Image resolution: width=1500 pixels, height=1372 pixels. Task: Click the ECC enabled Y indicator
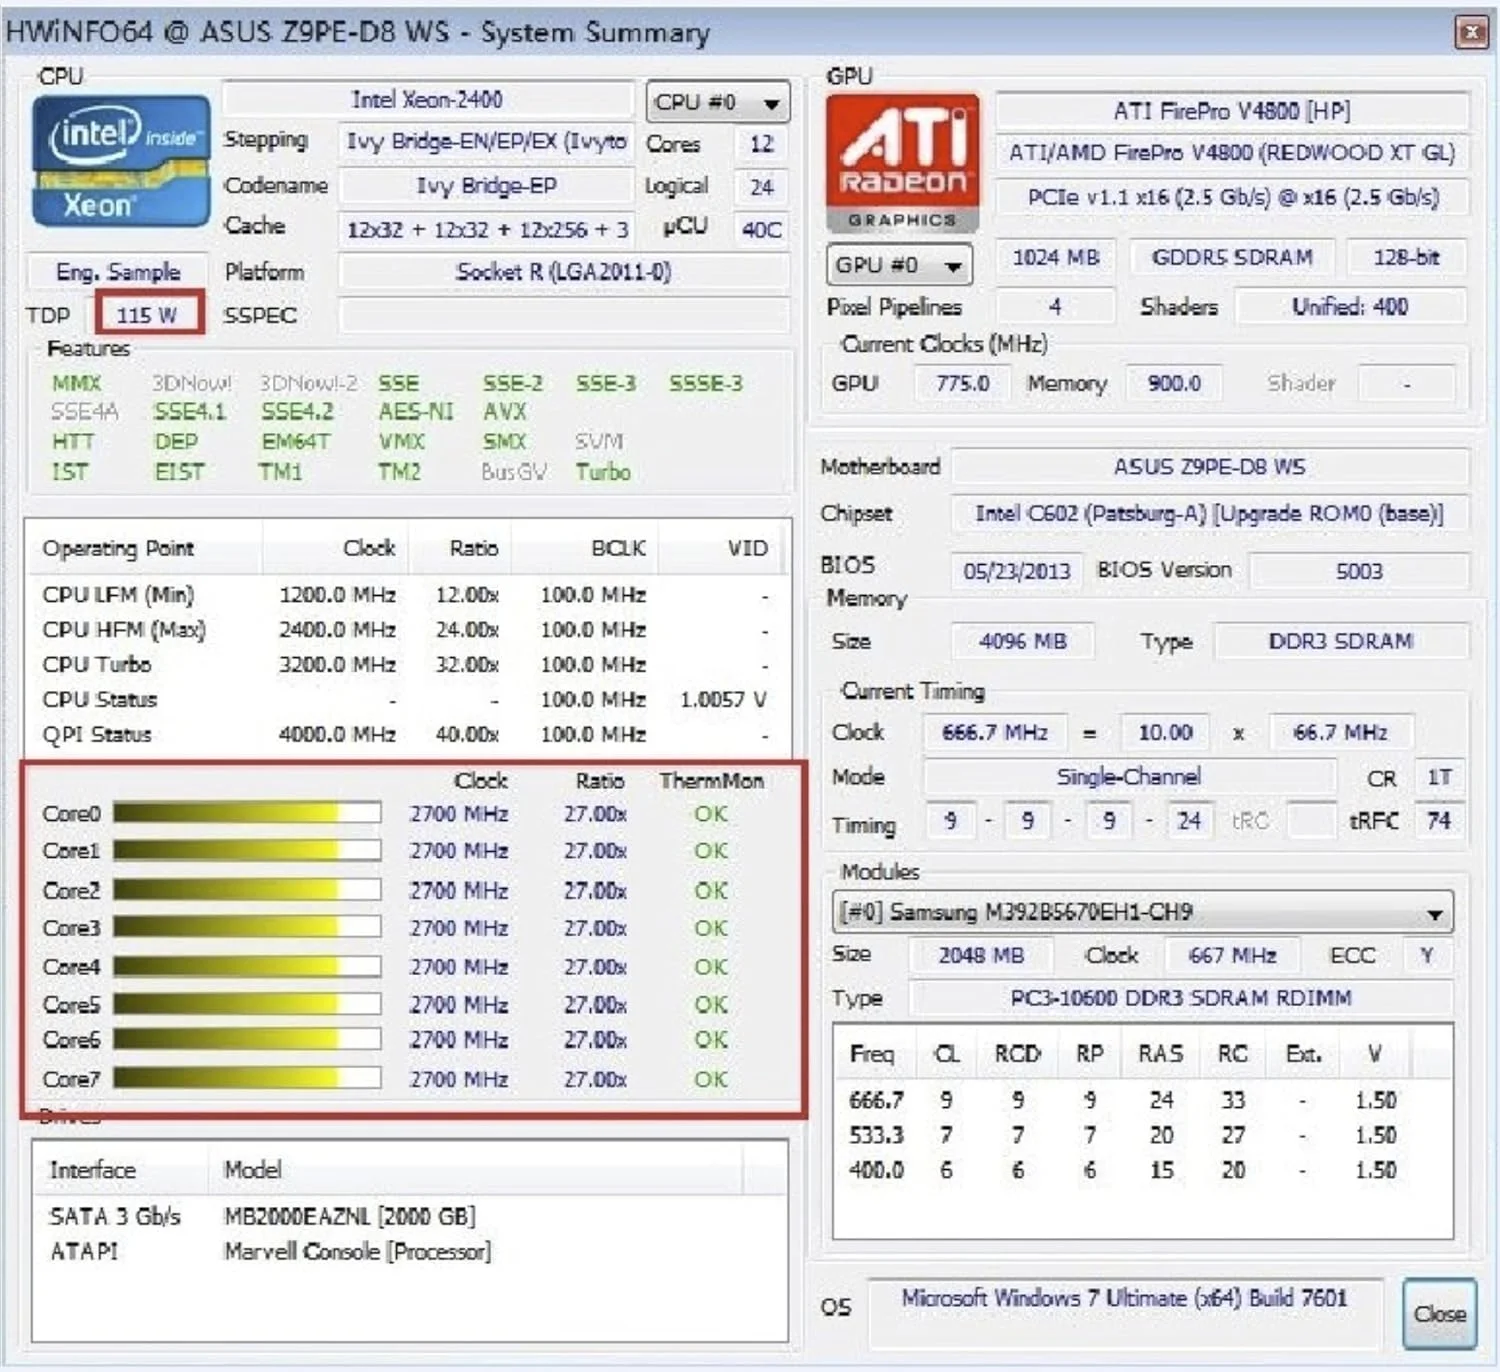(x=1425, y=955)
